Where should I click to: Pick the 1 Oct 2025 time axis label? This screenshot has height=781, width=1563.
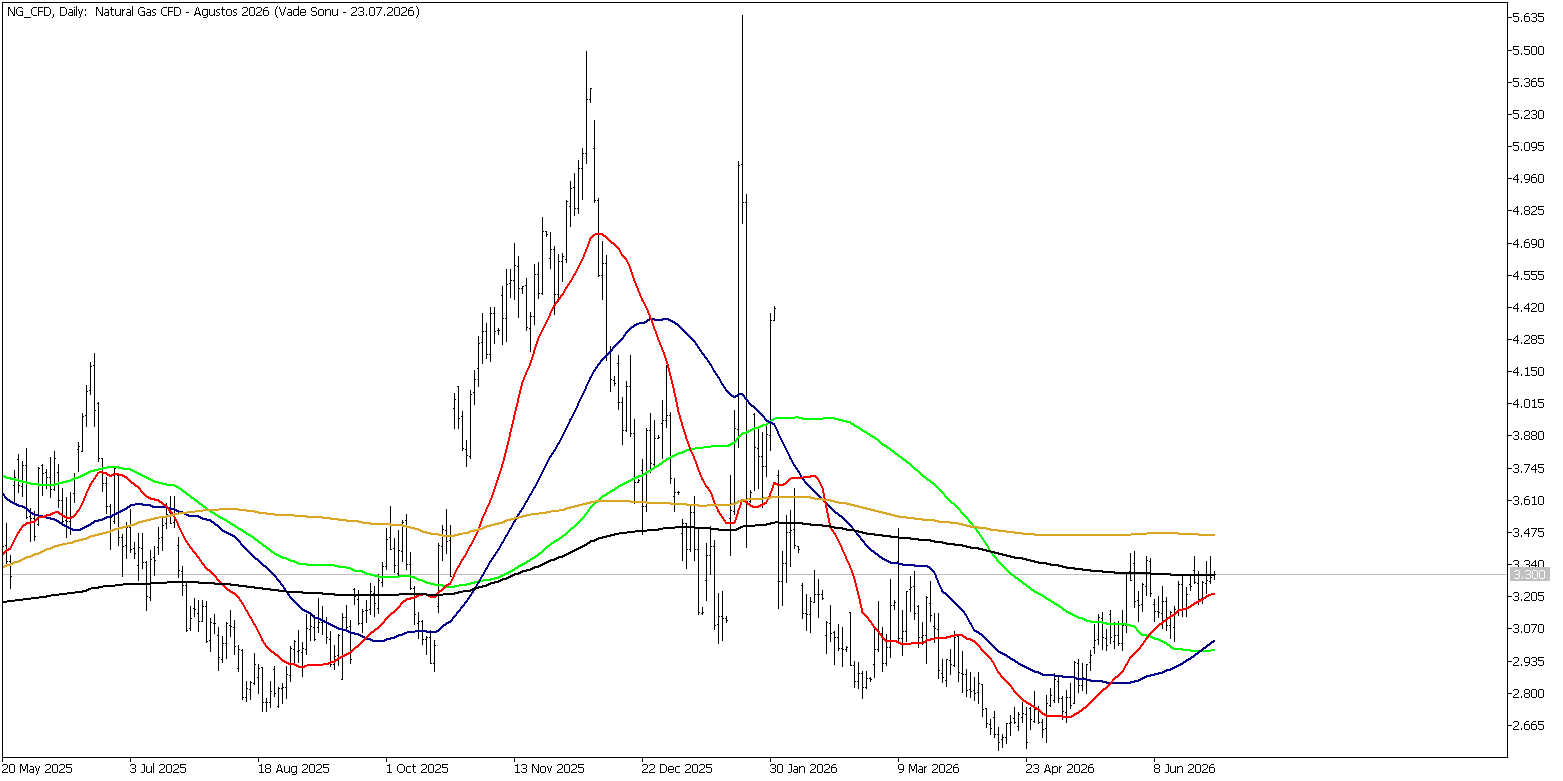[419, 770]
